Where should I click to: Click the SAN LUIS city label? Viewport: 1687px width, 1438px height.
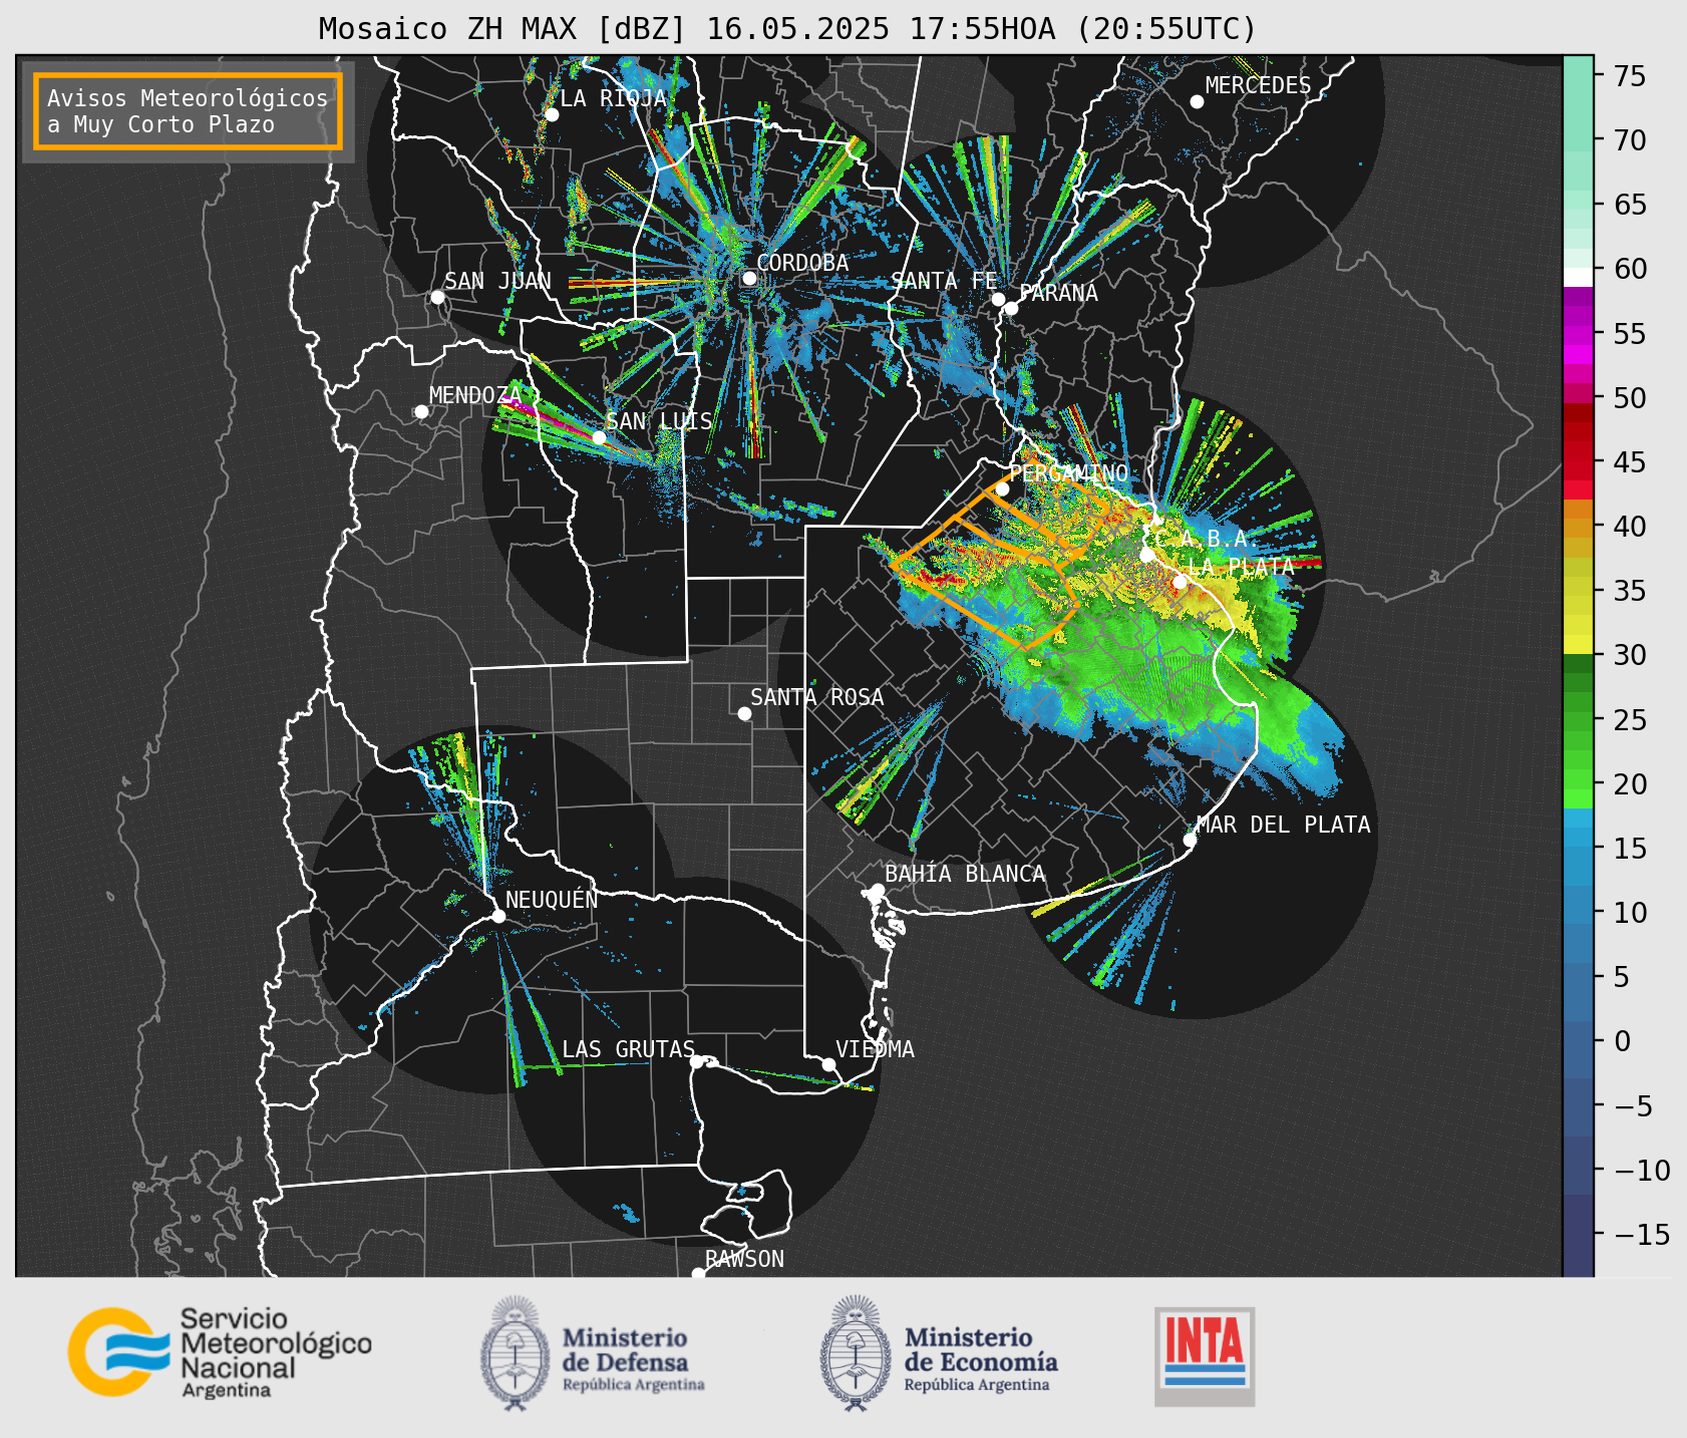[x=659, y=421]
